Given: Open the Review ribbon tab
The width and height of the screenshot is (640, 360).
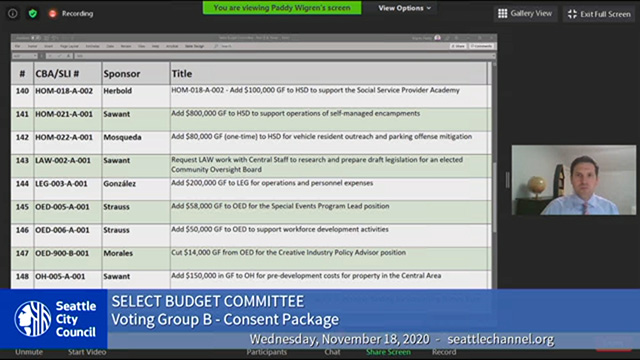Looking at the screenshot, I should [126, 46].
